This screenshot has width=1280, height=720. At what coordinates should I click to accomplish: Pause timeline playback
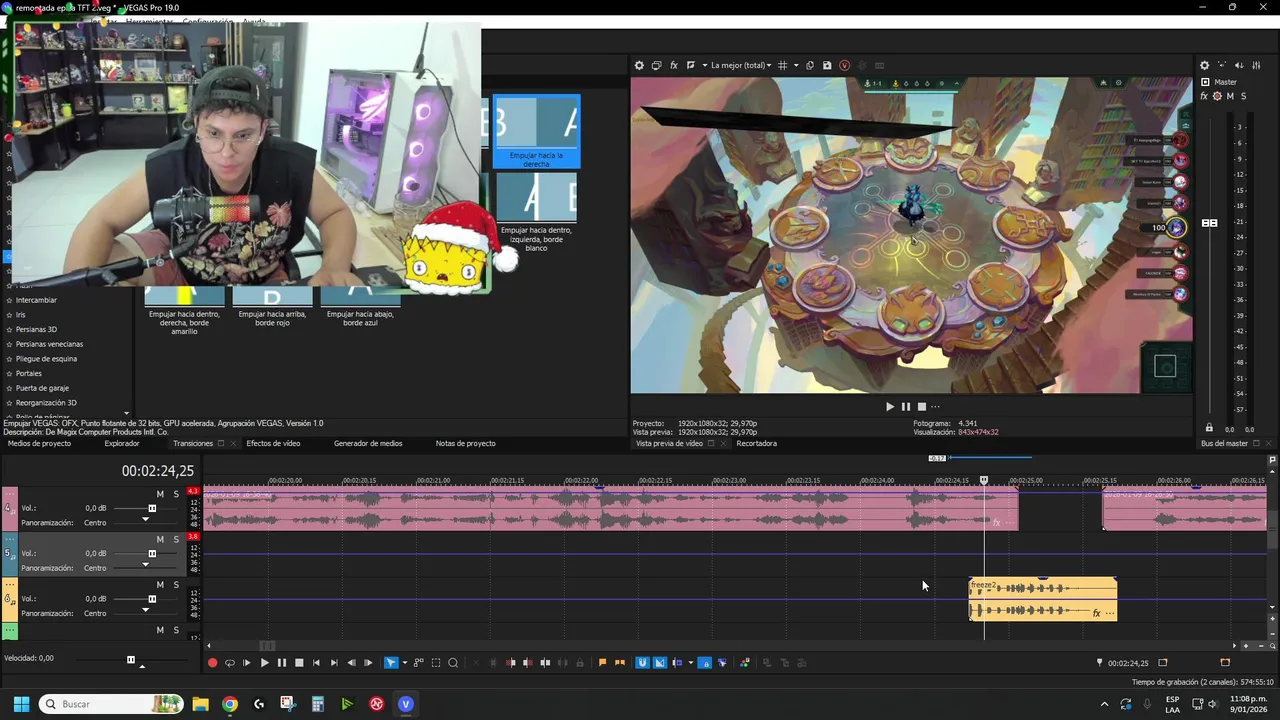pos(281,663)
